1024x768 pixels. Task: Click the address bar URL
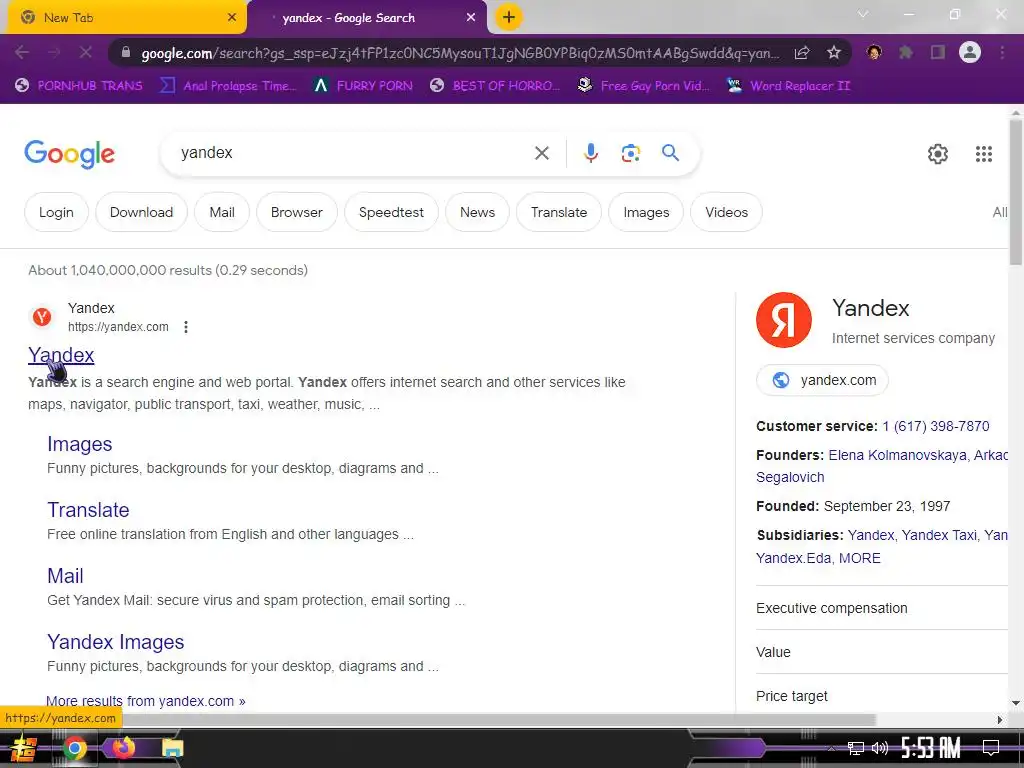(460, 54)
